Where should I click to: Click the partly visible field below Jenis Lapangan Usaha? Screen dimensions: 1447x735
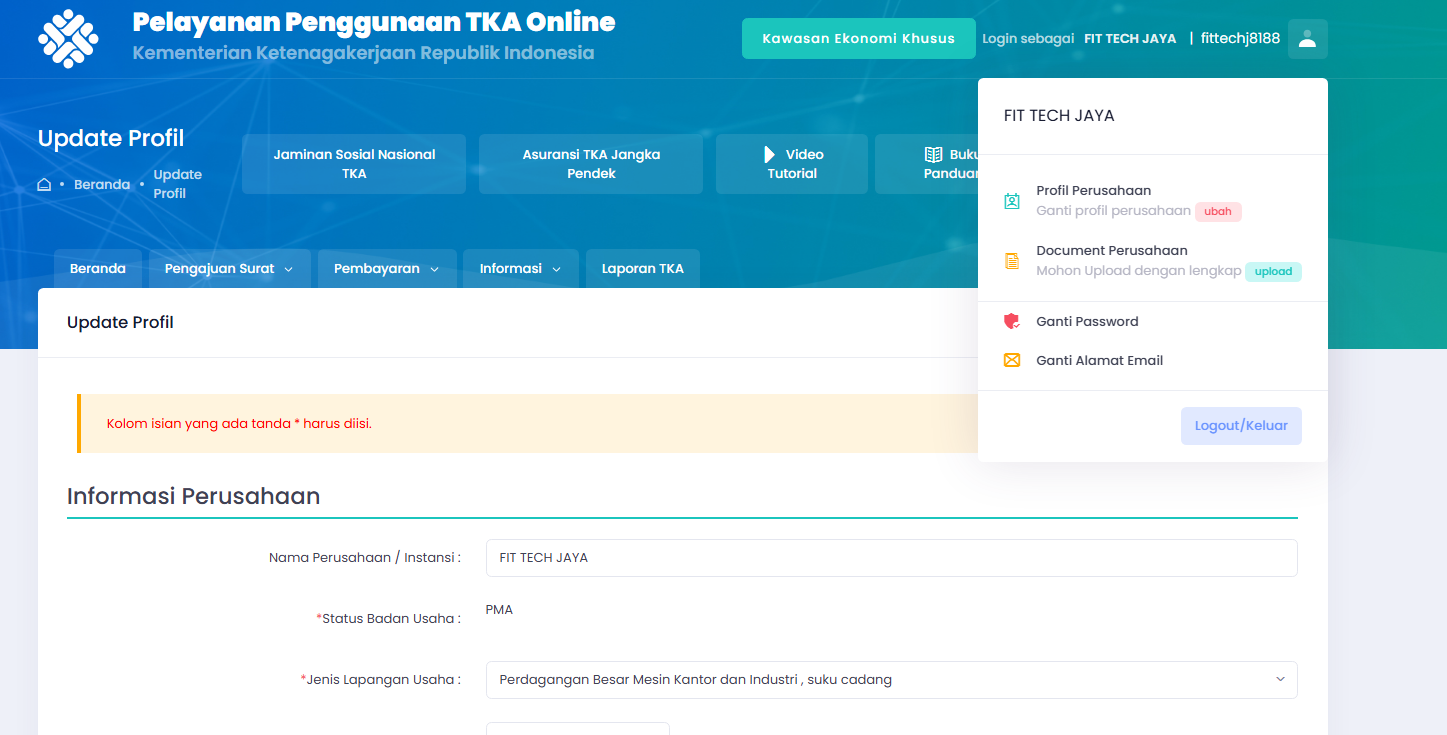(577, 728)
